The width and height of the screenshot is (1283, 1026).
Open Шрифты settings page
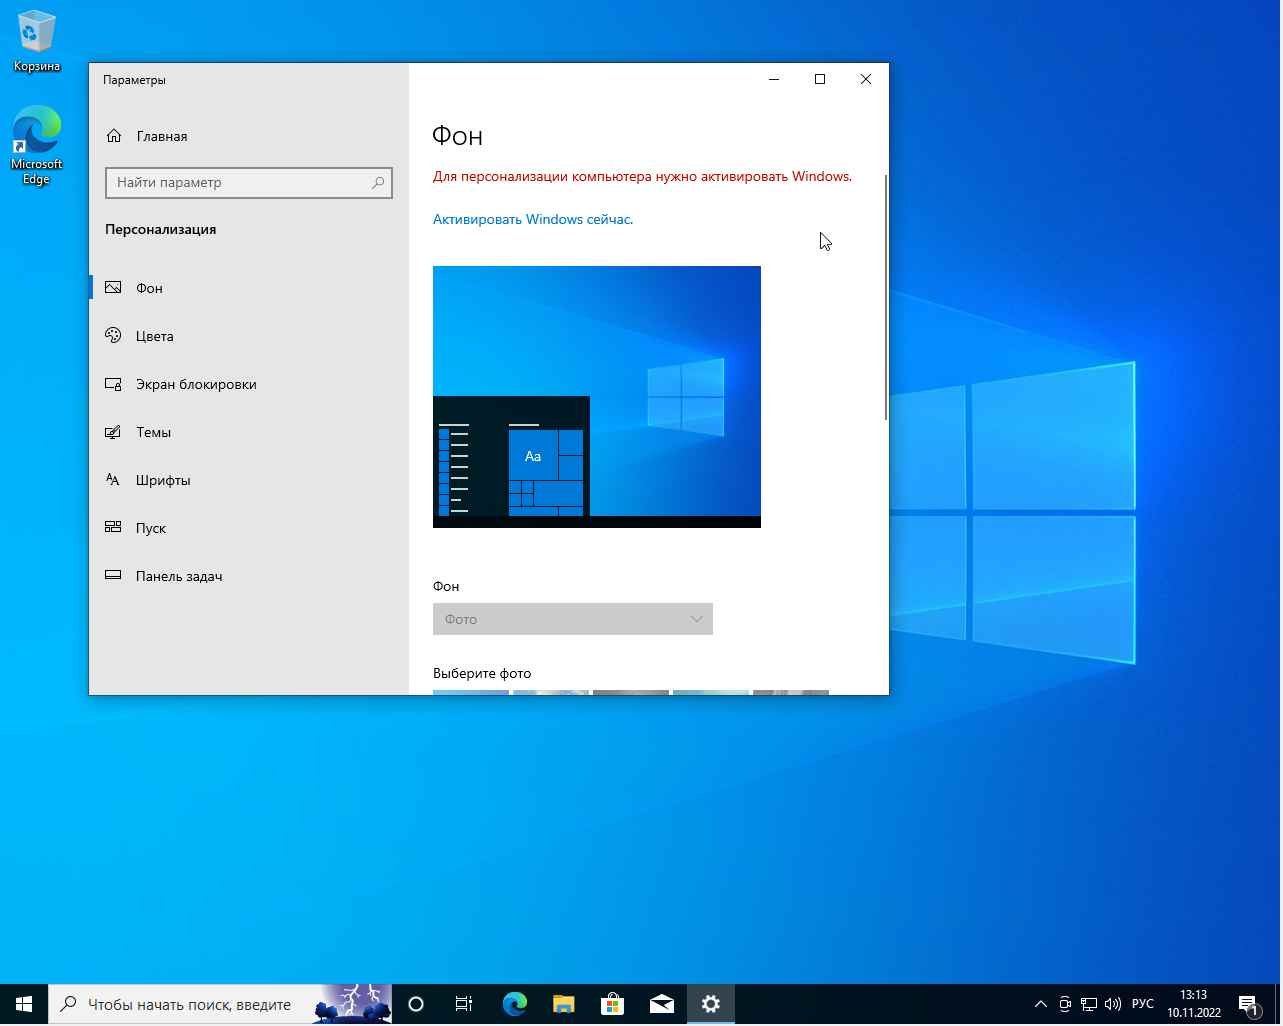click(x=248, y=480)
